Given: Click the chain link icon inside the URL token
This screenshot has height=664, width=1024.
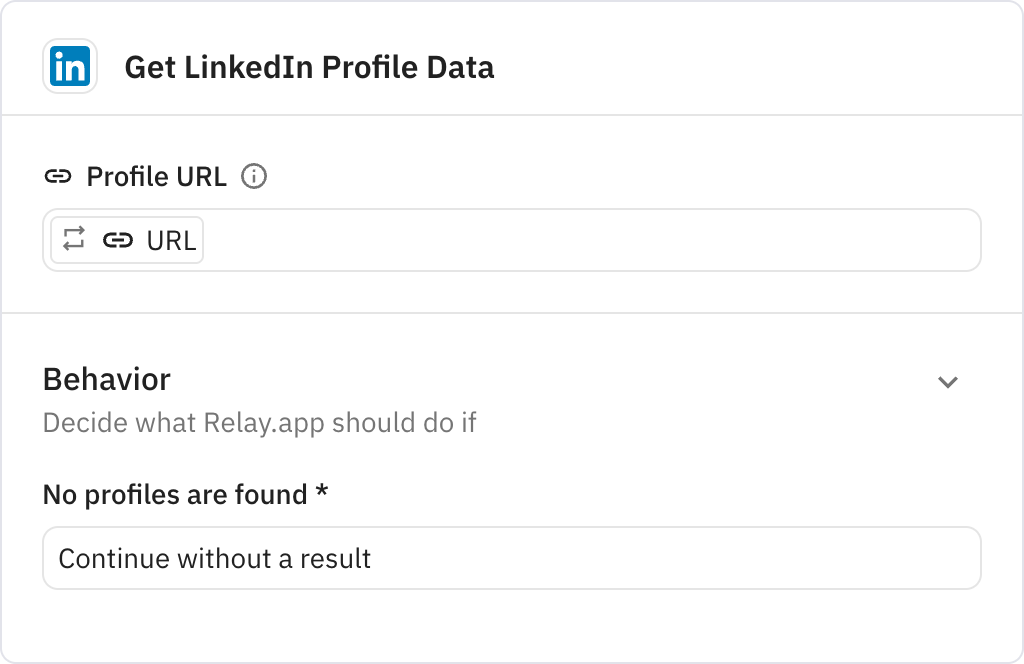Looking at the screenshot, I should pos(118,239).
